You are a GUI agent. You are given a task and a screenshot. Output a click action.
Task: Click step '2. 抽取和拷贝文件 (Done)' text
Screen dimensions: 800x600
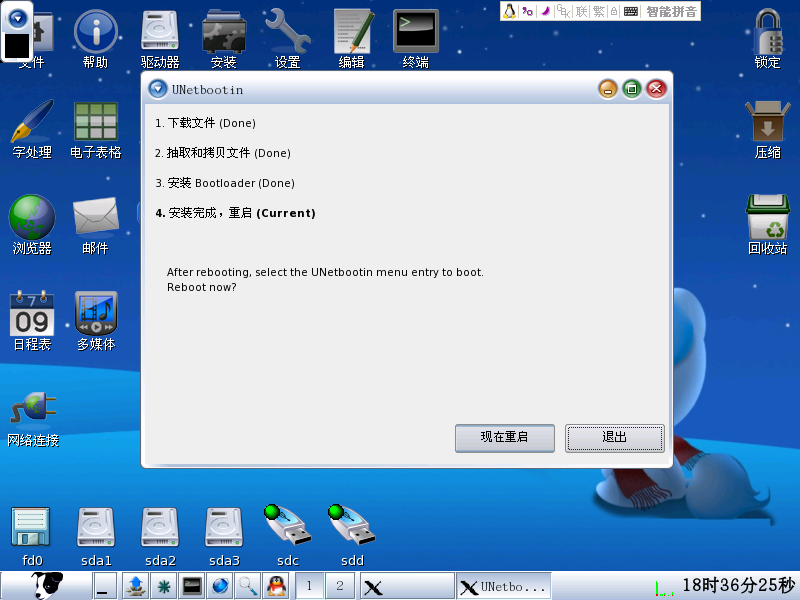coord(223,153)
